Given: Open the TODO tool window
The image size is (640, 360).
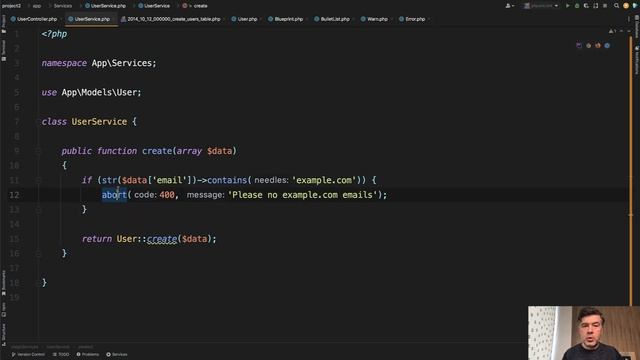Looking at the screenshot, I should coord(61,354).
